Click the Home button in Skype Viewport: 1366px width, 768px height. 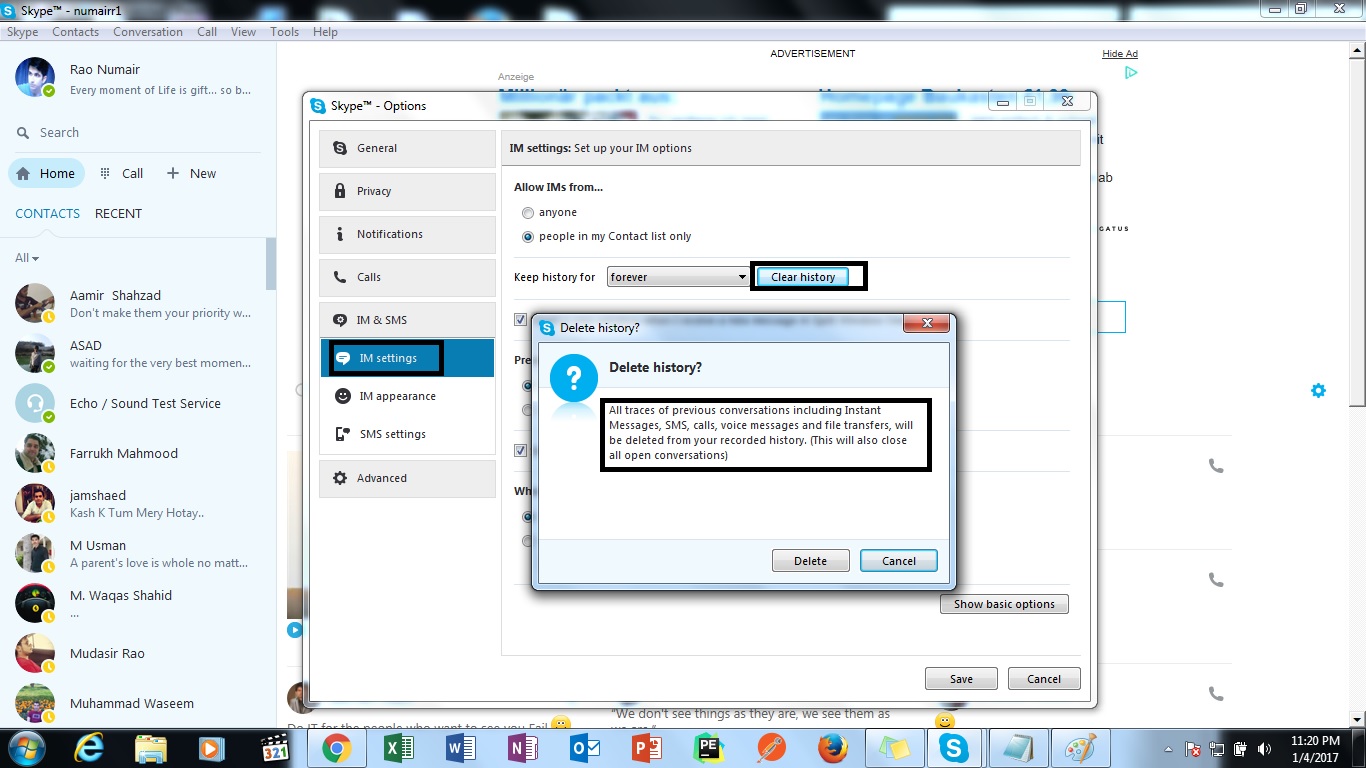pos(46,173)
